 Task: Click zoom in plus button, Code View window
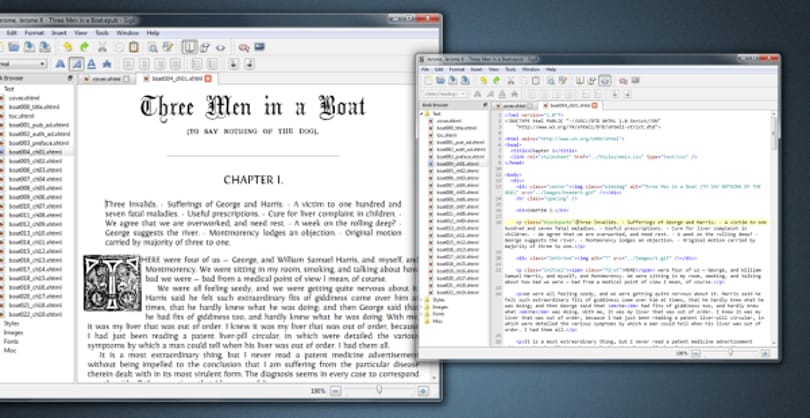[x=765, y=353]
